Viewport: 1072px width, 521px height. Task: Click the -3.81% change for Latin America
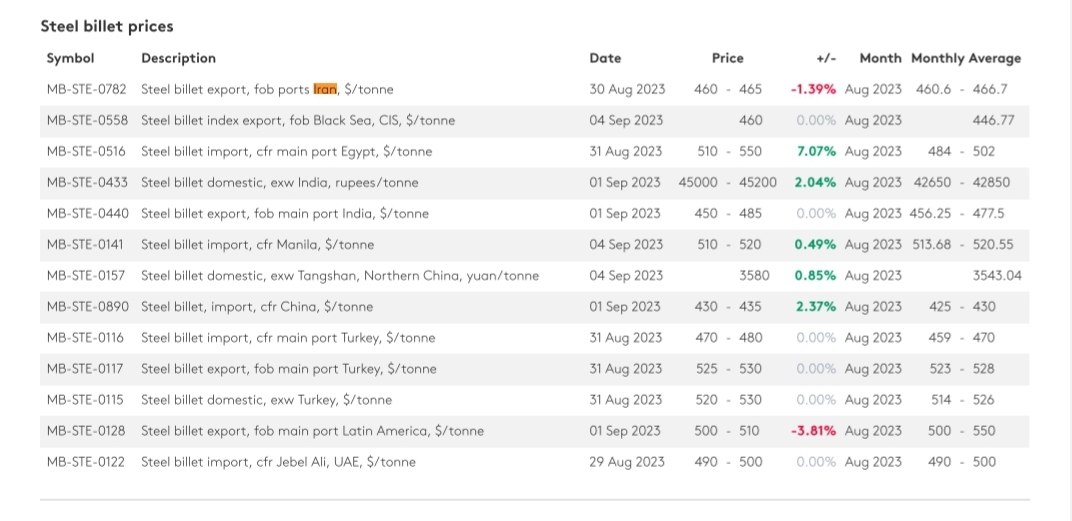point(813,431)
